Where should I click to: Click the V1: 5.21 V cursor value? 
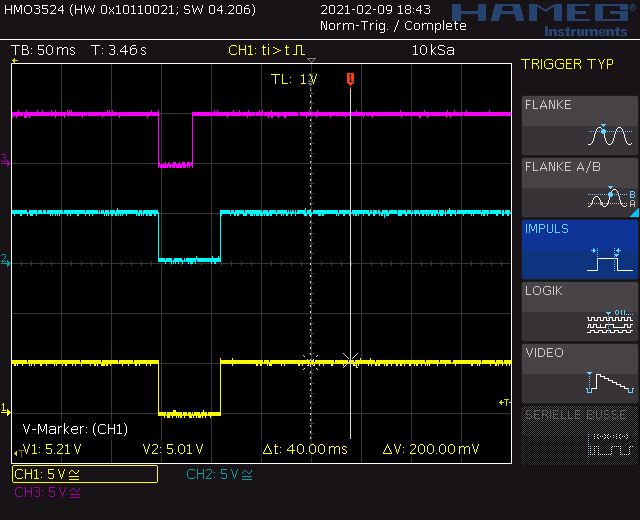52,449
